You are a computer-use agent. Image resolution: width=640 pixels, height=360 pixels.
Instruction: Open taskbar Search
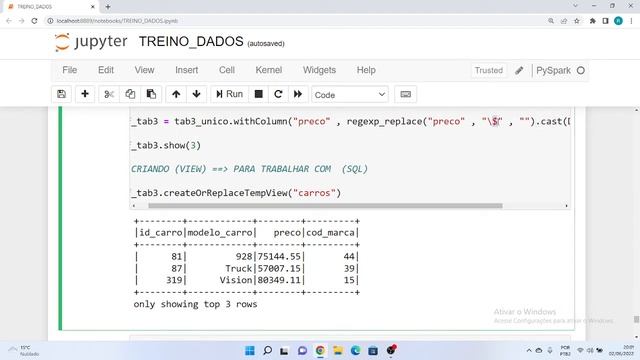pos(267,351)
